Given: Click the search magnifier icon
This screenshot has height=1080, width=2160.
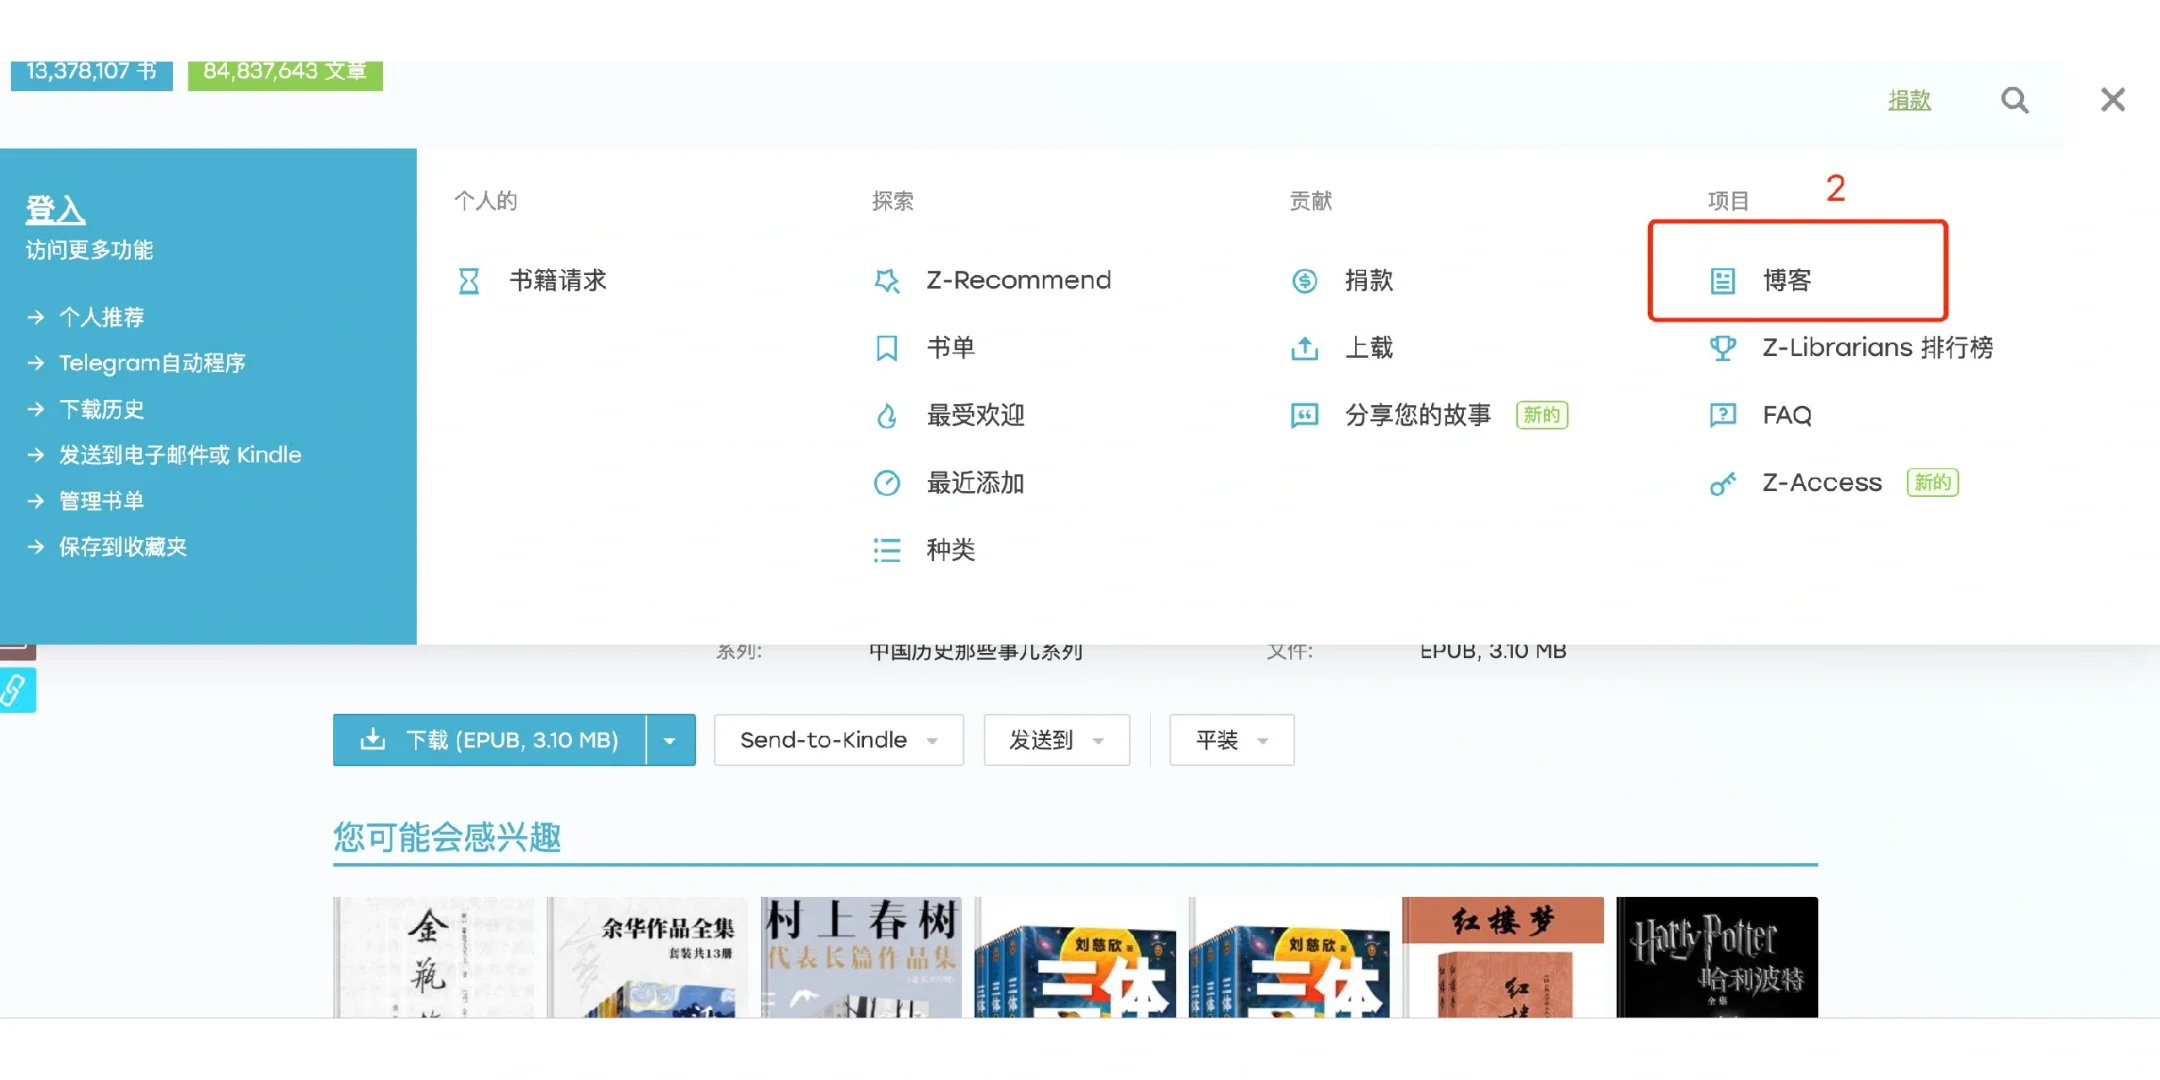Looking at the screenshot, I should pos(2014,100).
